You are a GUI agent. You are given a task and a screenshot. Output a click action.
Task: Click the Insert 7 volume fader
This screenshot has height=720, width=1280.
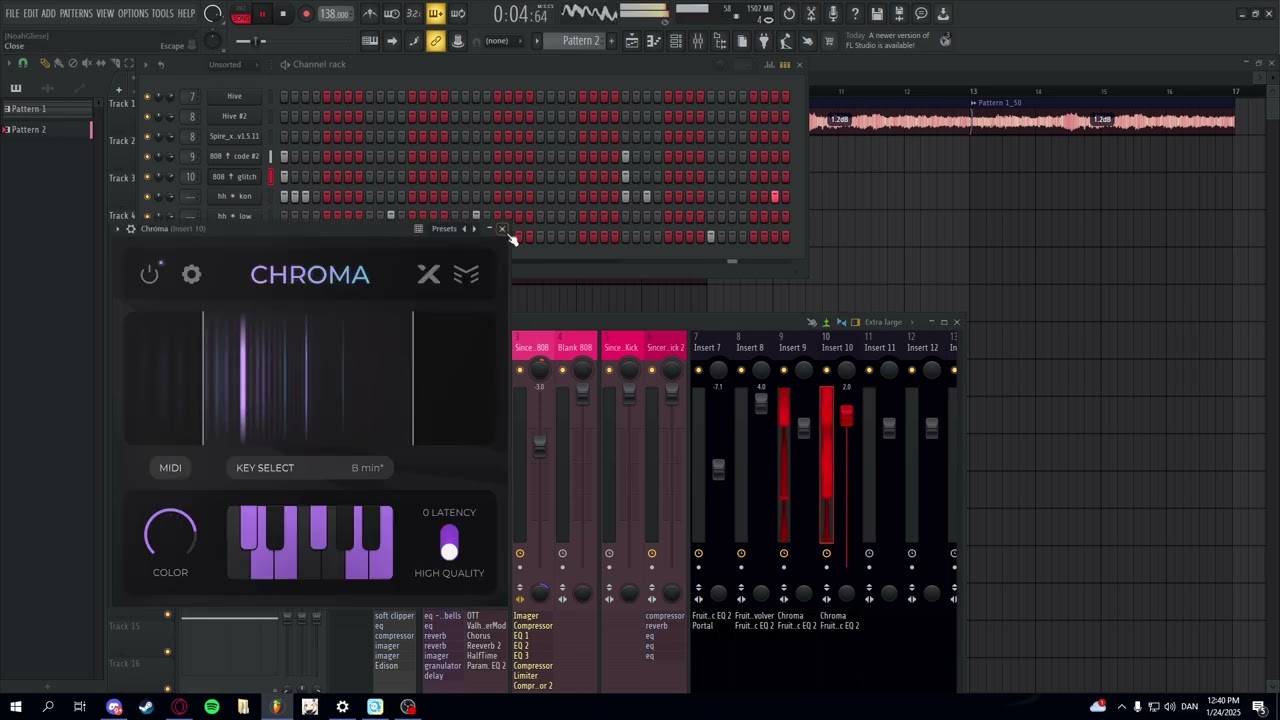tap(719, 468)
